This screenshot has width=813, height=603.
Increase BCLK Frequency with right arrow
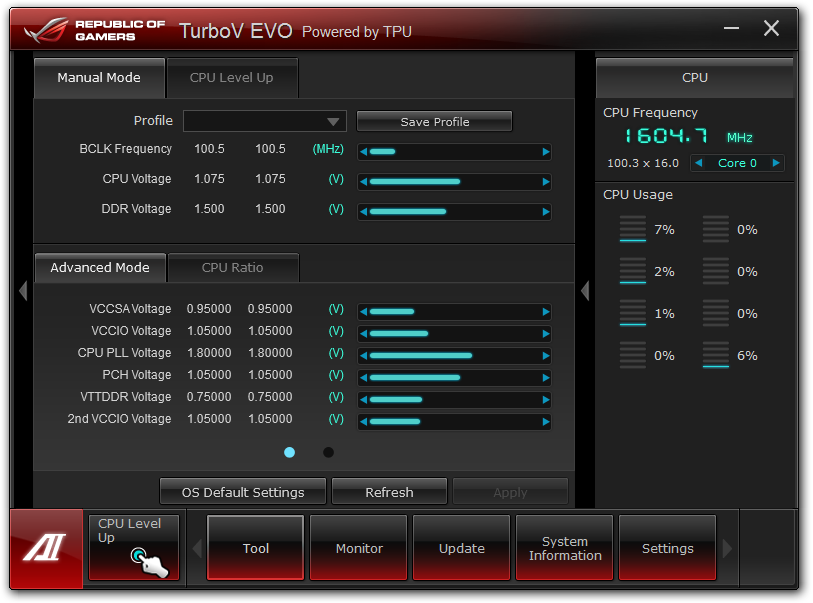[545, 152]
